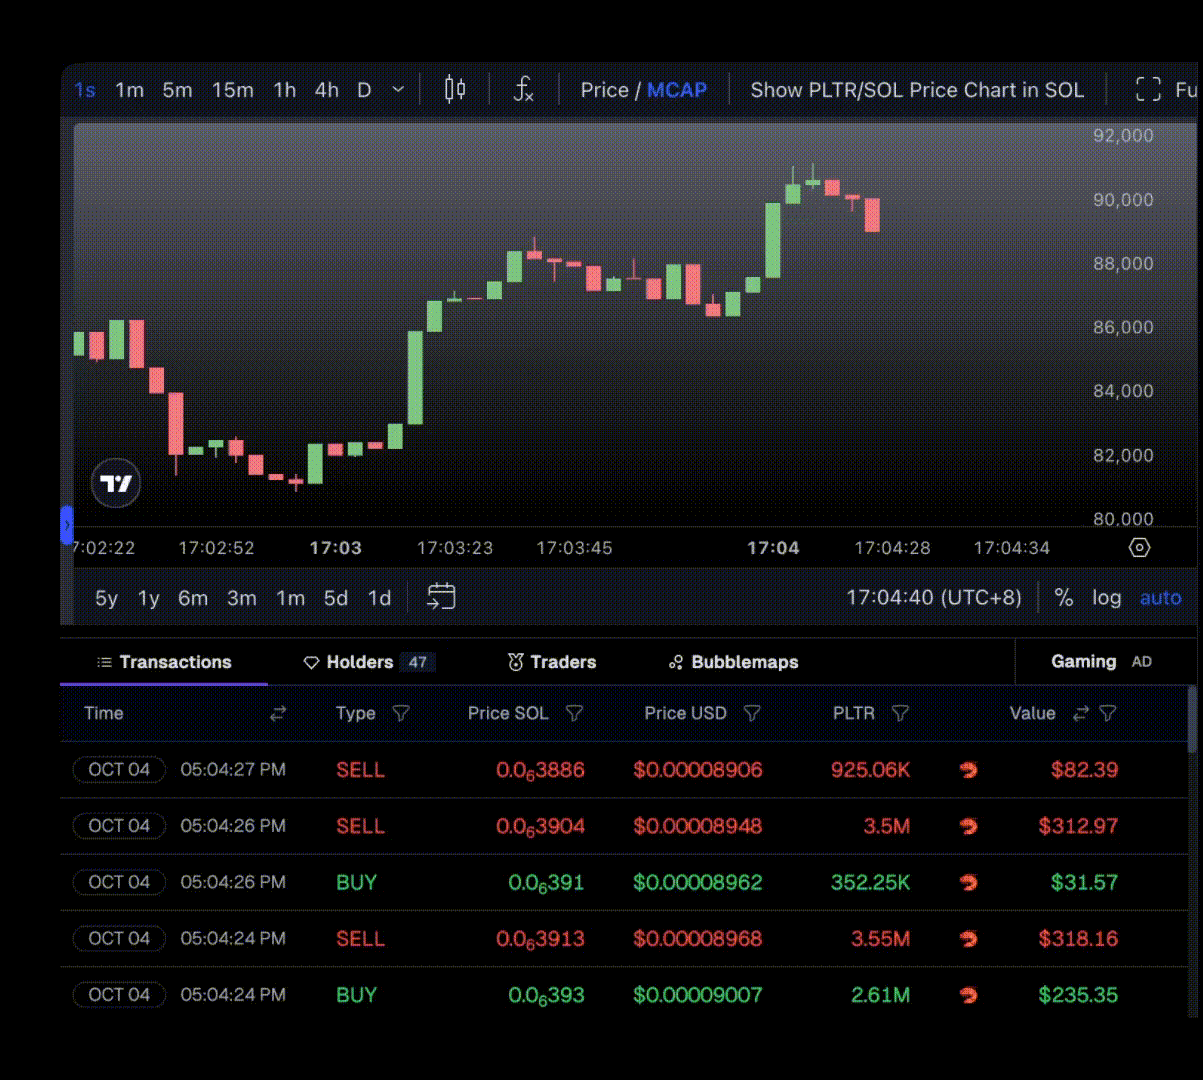Expand the blue left side panel handle

tap(67, 524)
